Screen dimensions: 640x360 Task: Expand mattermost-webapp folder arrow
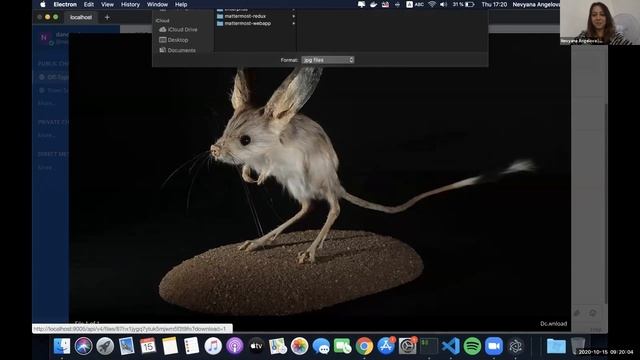point(293,24)
